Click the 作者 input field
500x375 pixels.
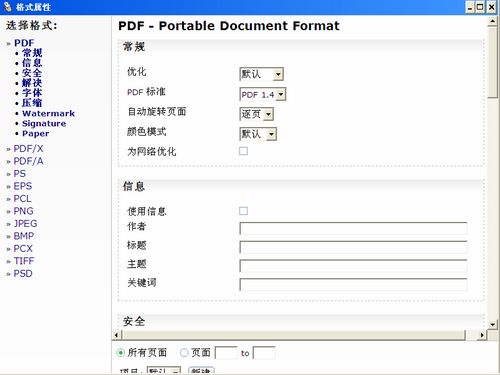[x=353, y=228]
